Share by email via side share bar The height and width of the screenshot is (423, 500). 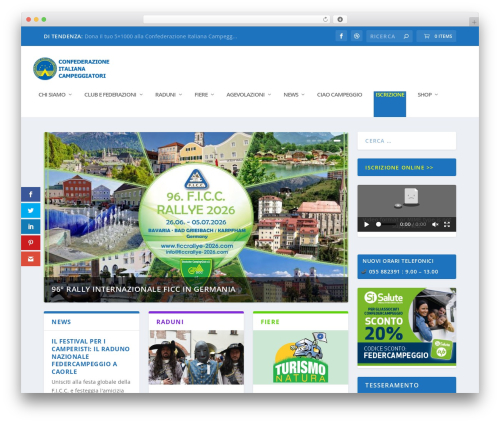tap(31, 259)
